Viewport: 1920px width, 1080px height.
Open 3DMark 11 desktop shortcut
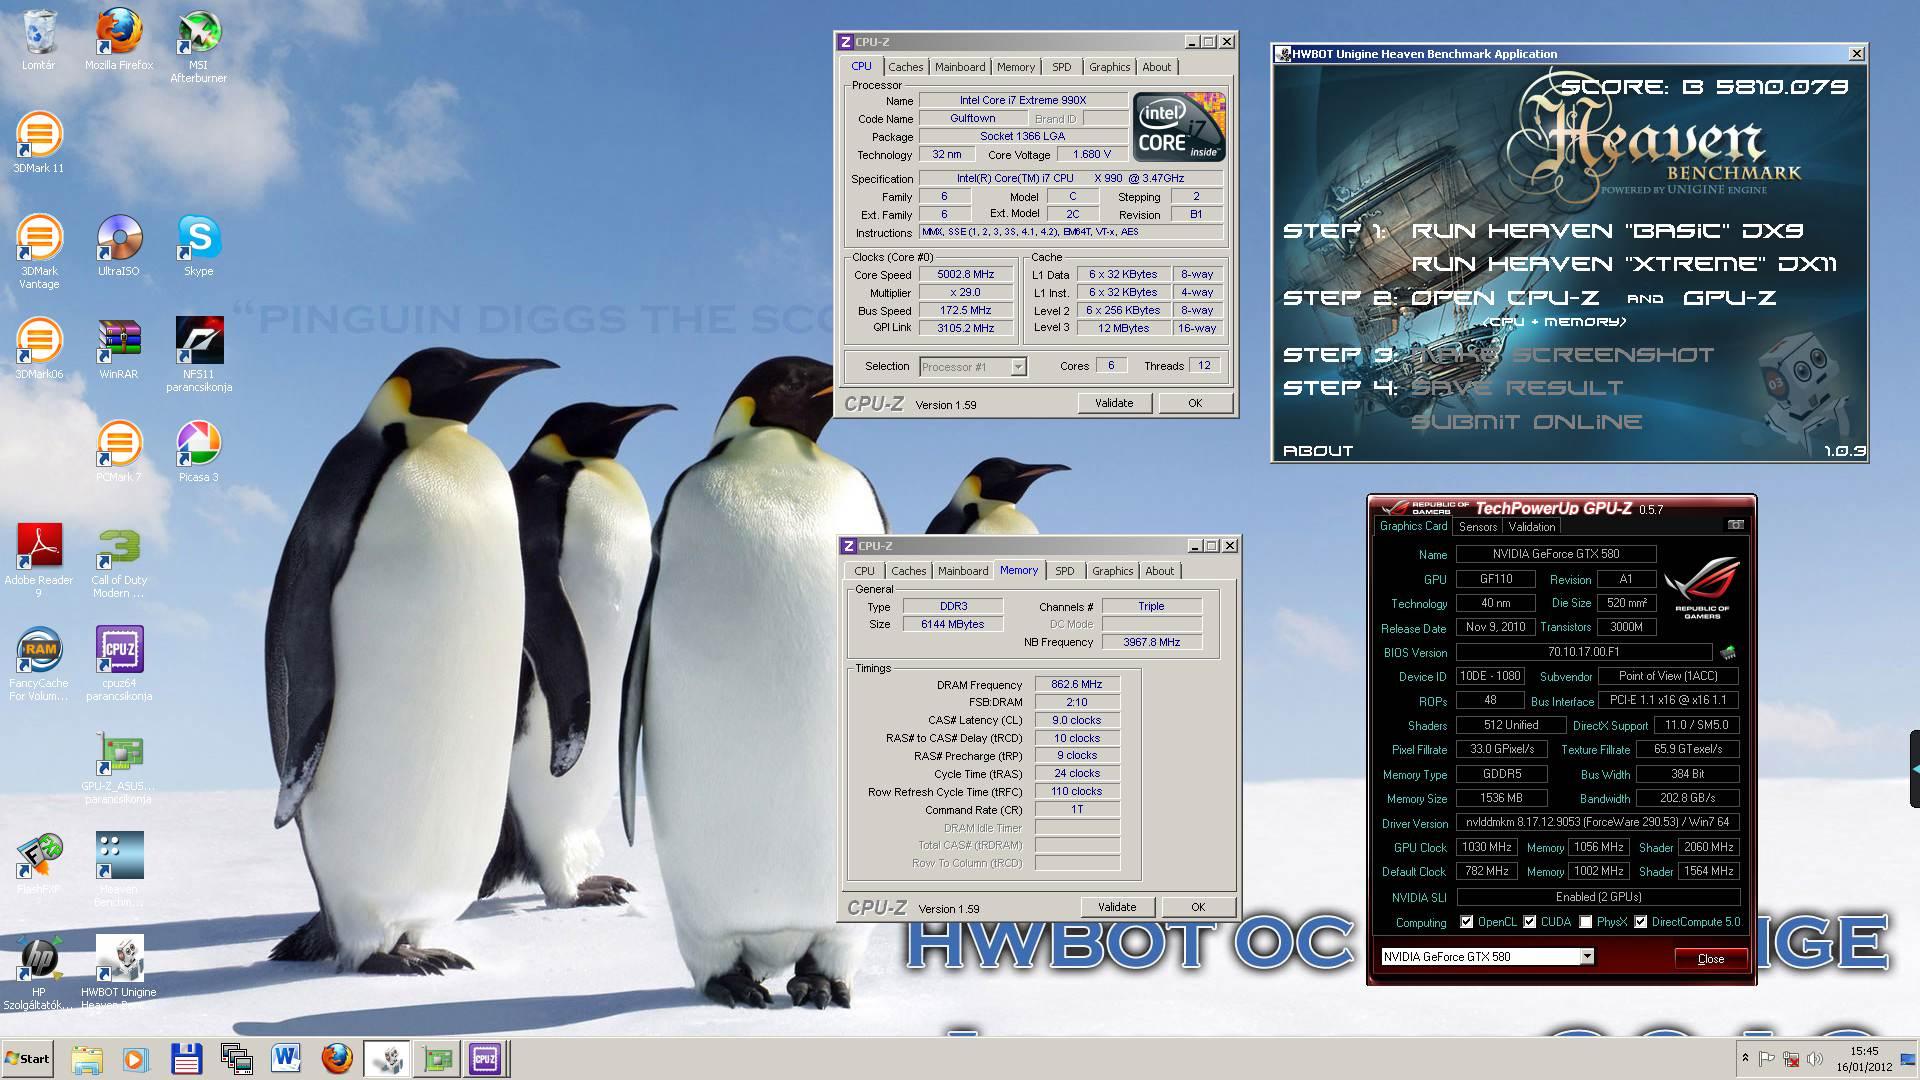[x=39, y=143]
